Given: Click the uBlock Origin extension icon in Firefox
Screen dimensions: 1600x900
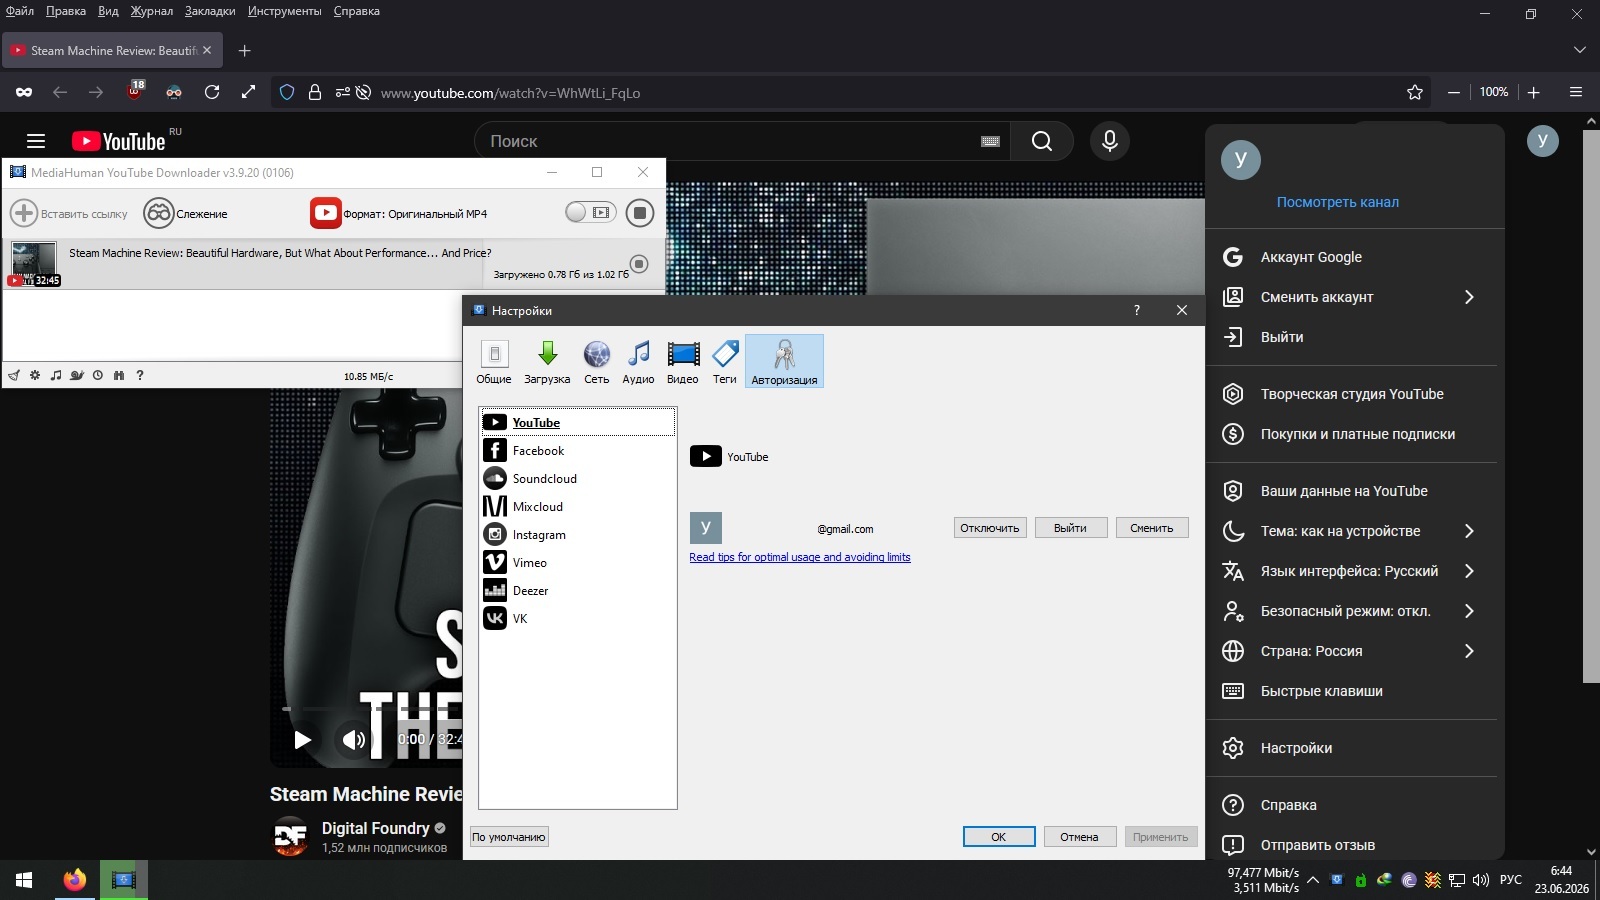Looking at the screenshot, I should [x=135, y=92].
